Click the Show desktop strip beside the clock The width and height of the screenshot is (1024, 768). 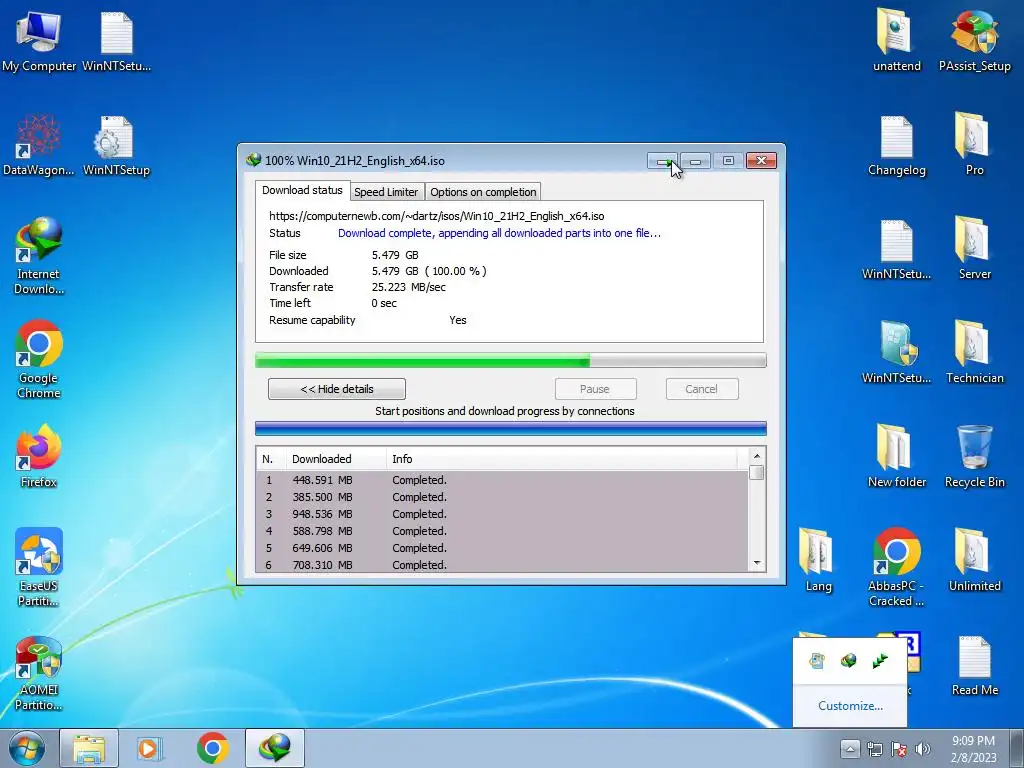click(x=1017, y=748)
